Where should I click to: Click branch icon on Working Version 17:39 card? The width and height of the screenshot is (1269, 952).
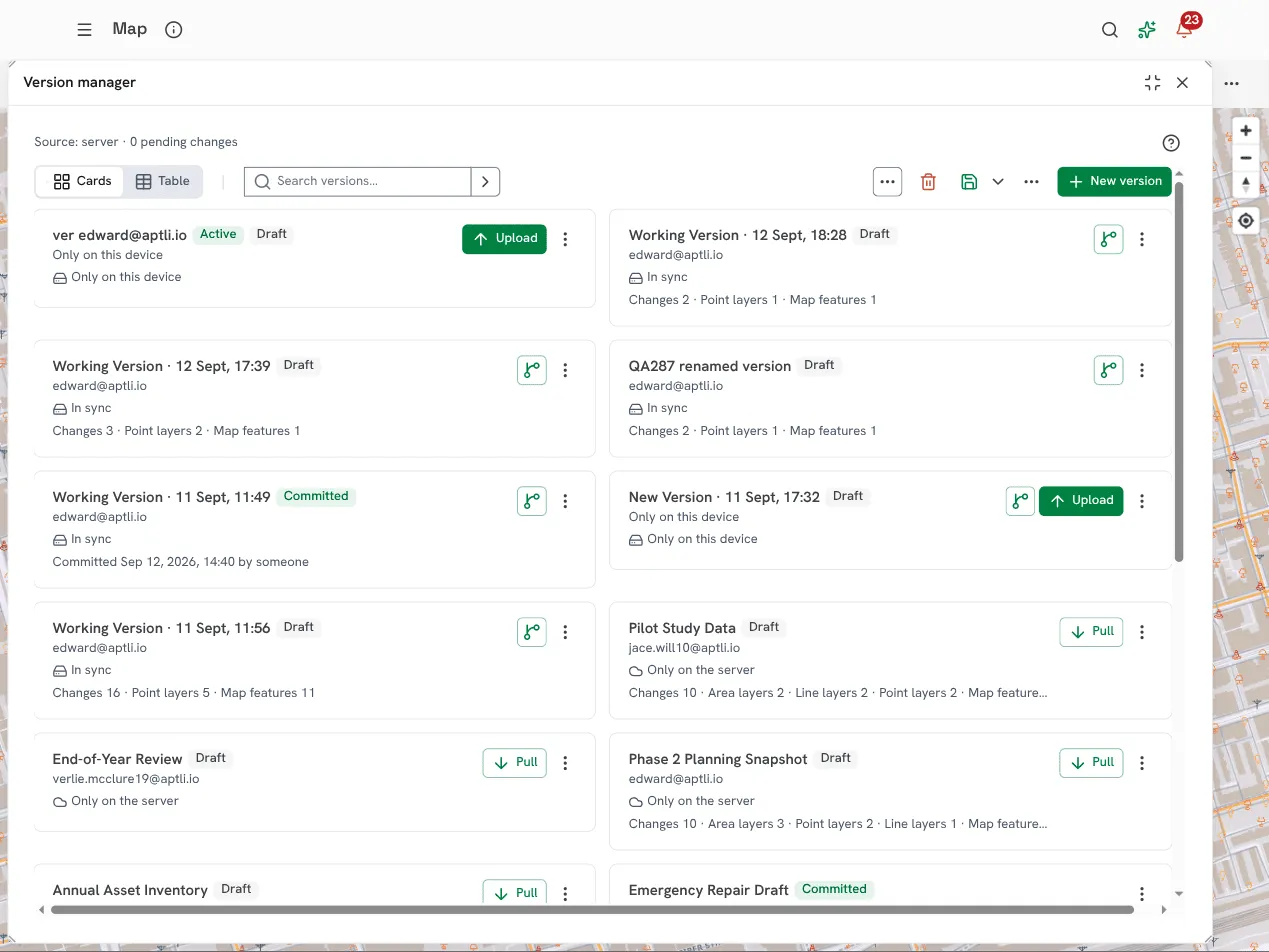pyautogui.click(x=532, y=370)
